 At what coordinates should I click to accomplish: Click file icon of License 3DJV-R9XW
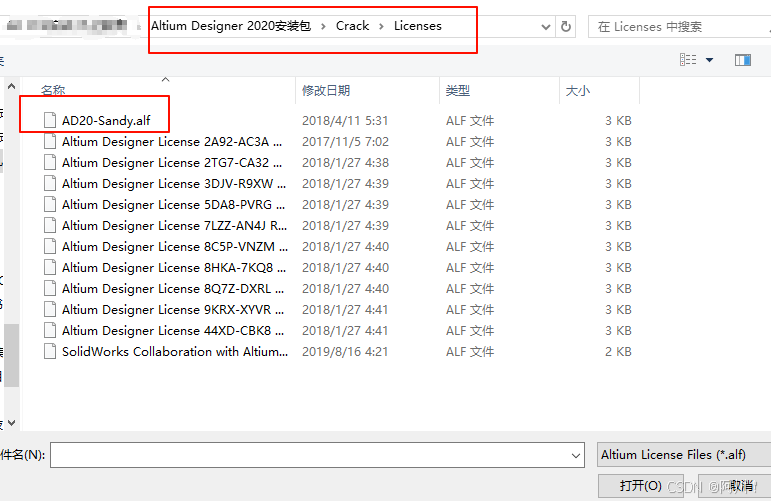tap(50, 184)
